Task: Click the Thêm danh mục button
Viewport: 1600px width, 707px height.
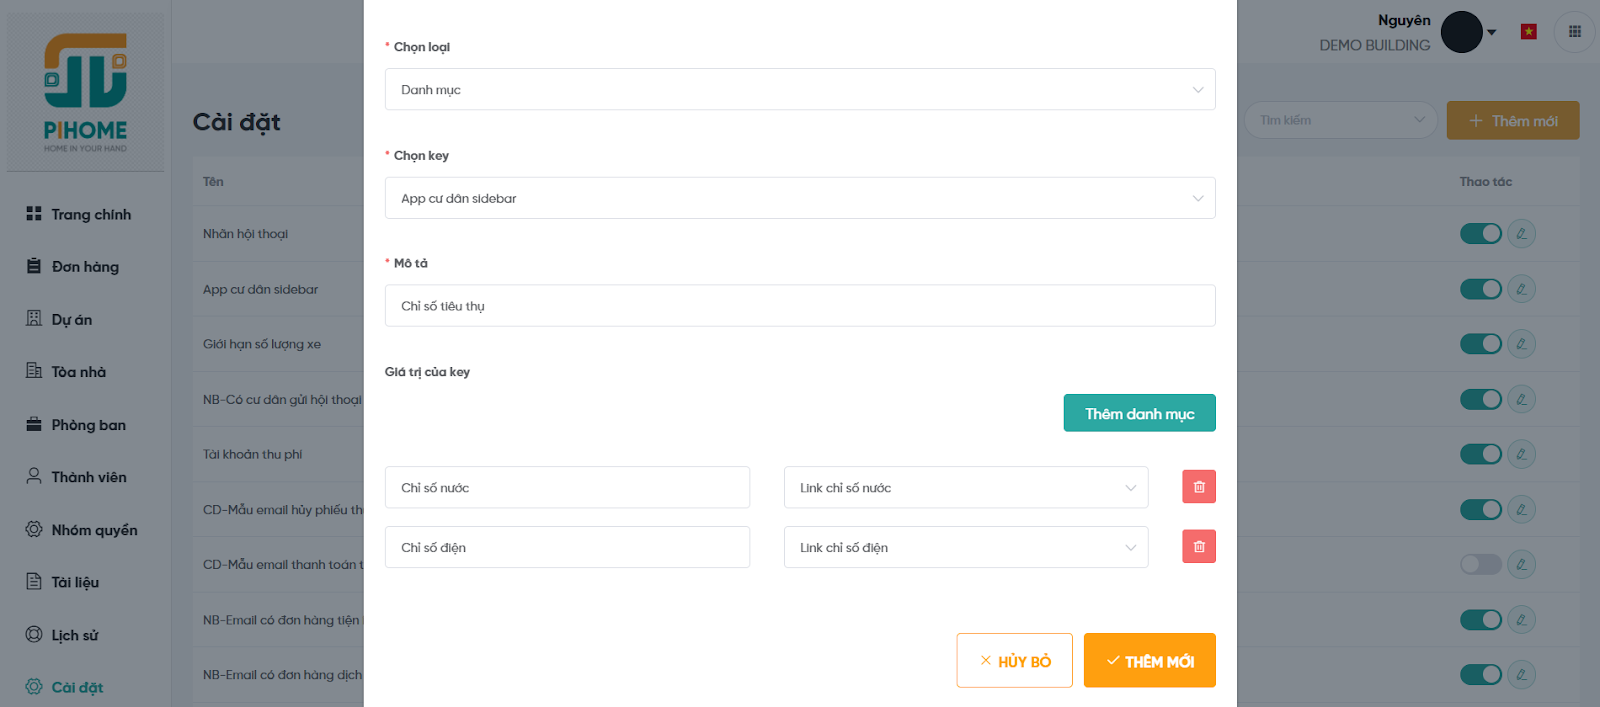Action: [1139, 413]
